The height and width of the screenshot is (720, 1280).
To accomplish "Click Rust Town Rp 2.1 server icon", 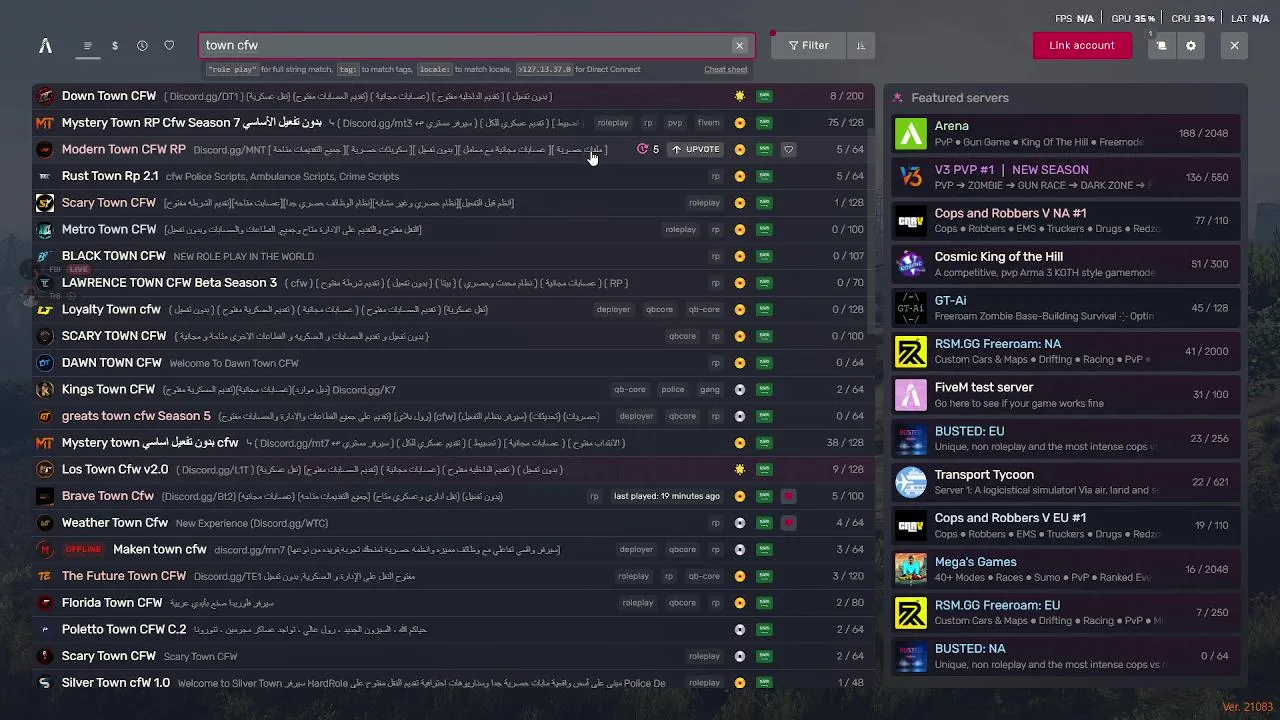I will 44,176.
